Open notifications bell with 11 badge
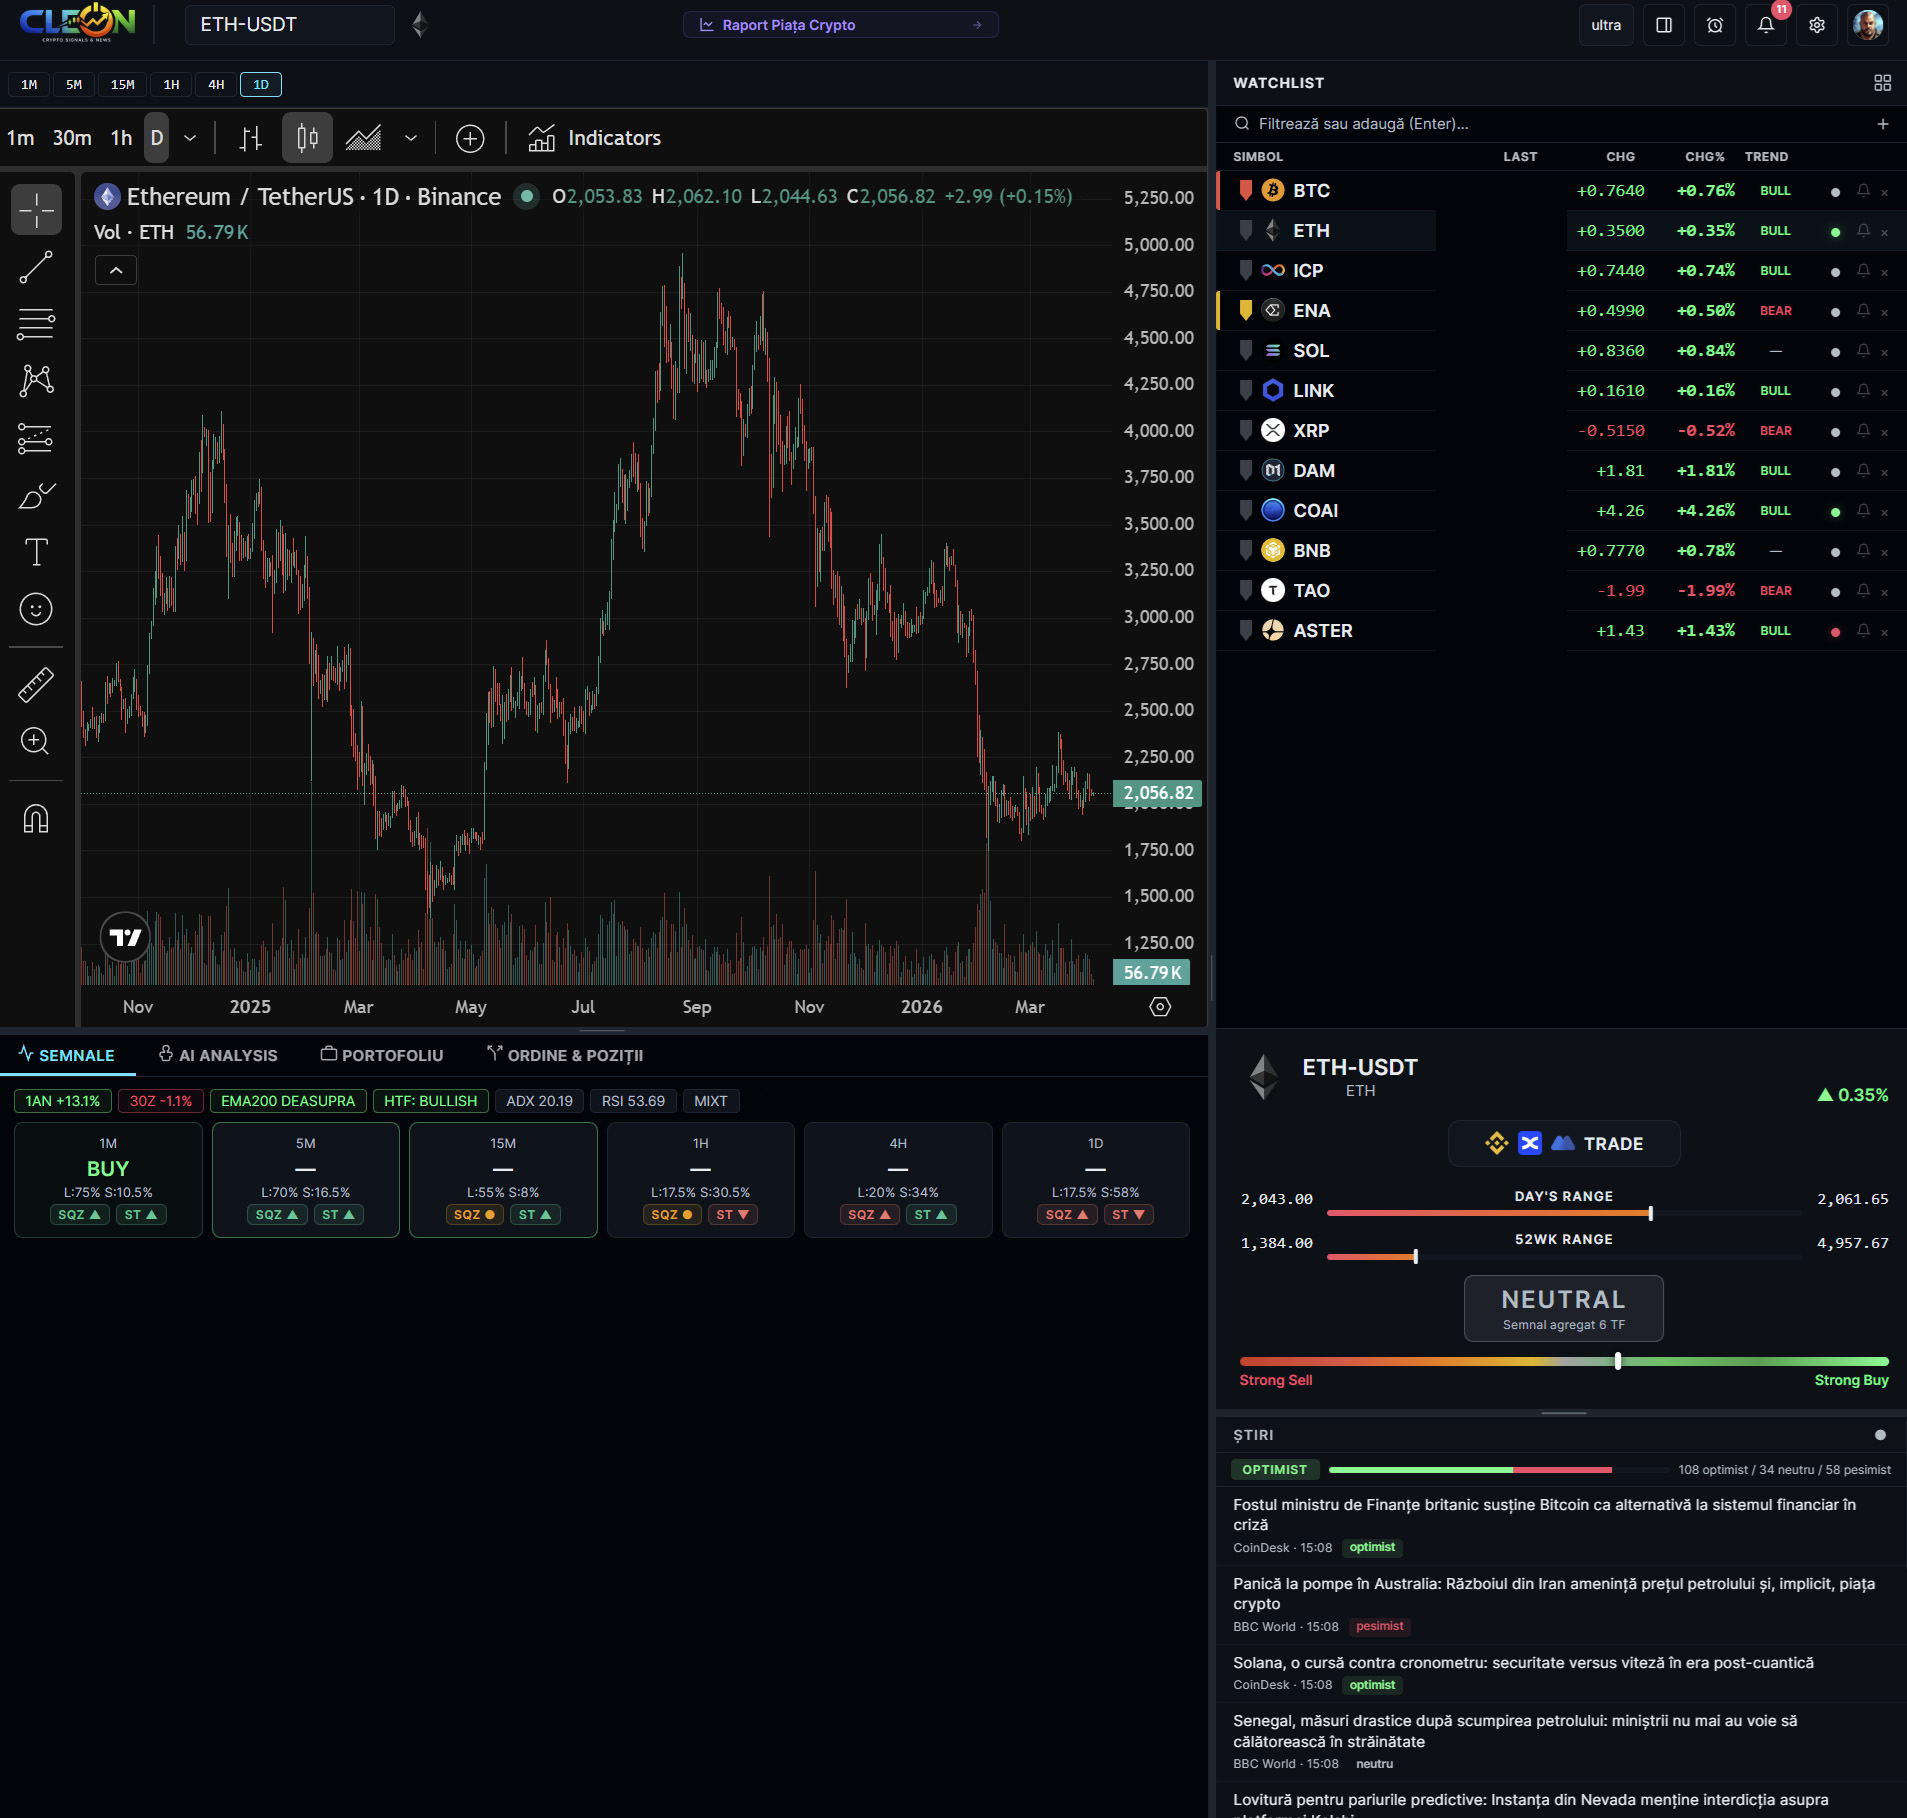Screen dimensions: 1907x1818 click(1766, 25)
